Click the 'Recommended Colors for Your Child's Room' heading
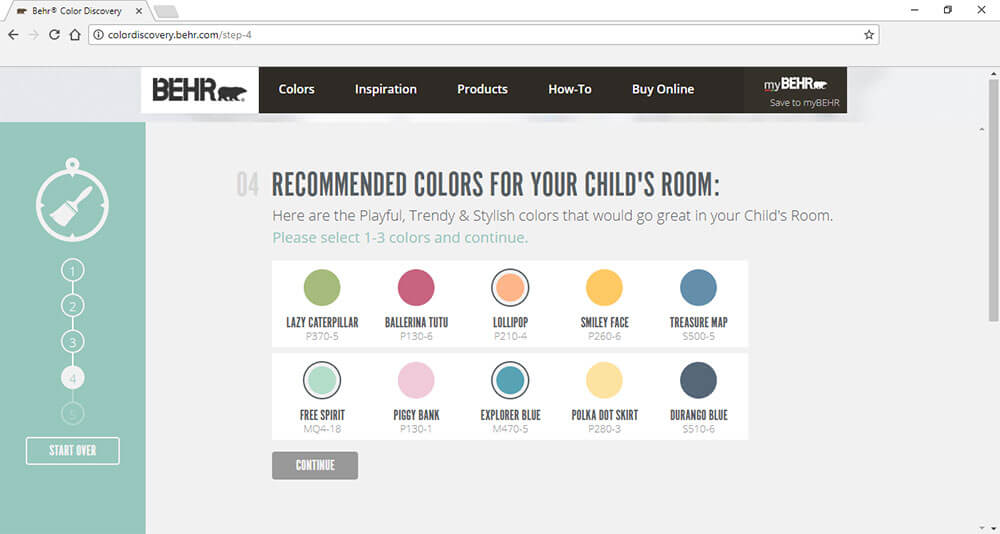The width and height of the screenshot is (1000, 534). pos(496,185)
